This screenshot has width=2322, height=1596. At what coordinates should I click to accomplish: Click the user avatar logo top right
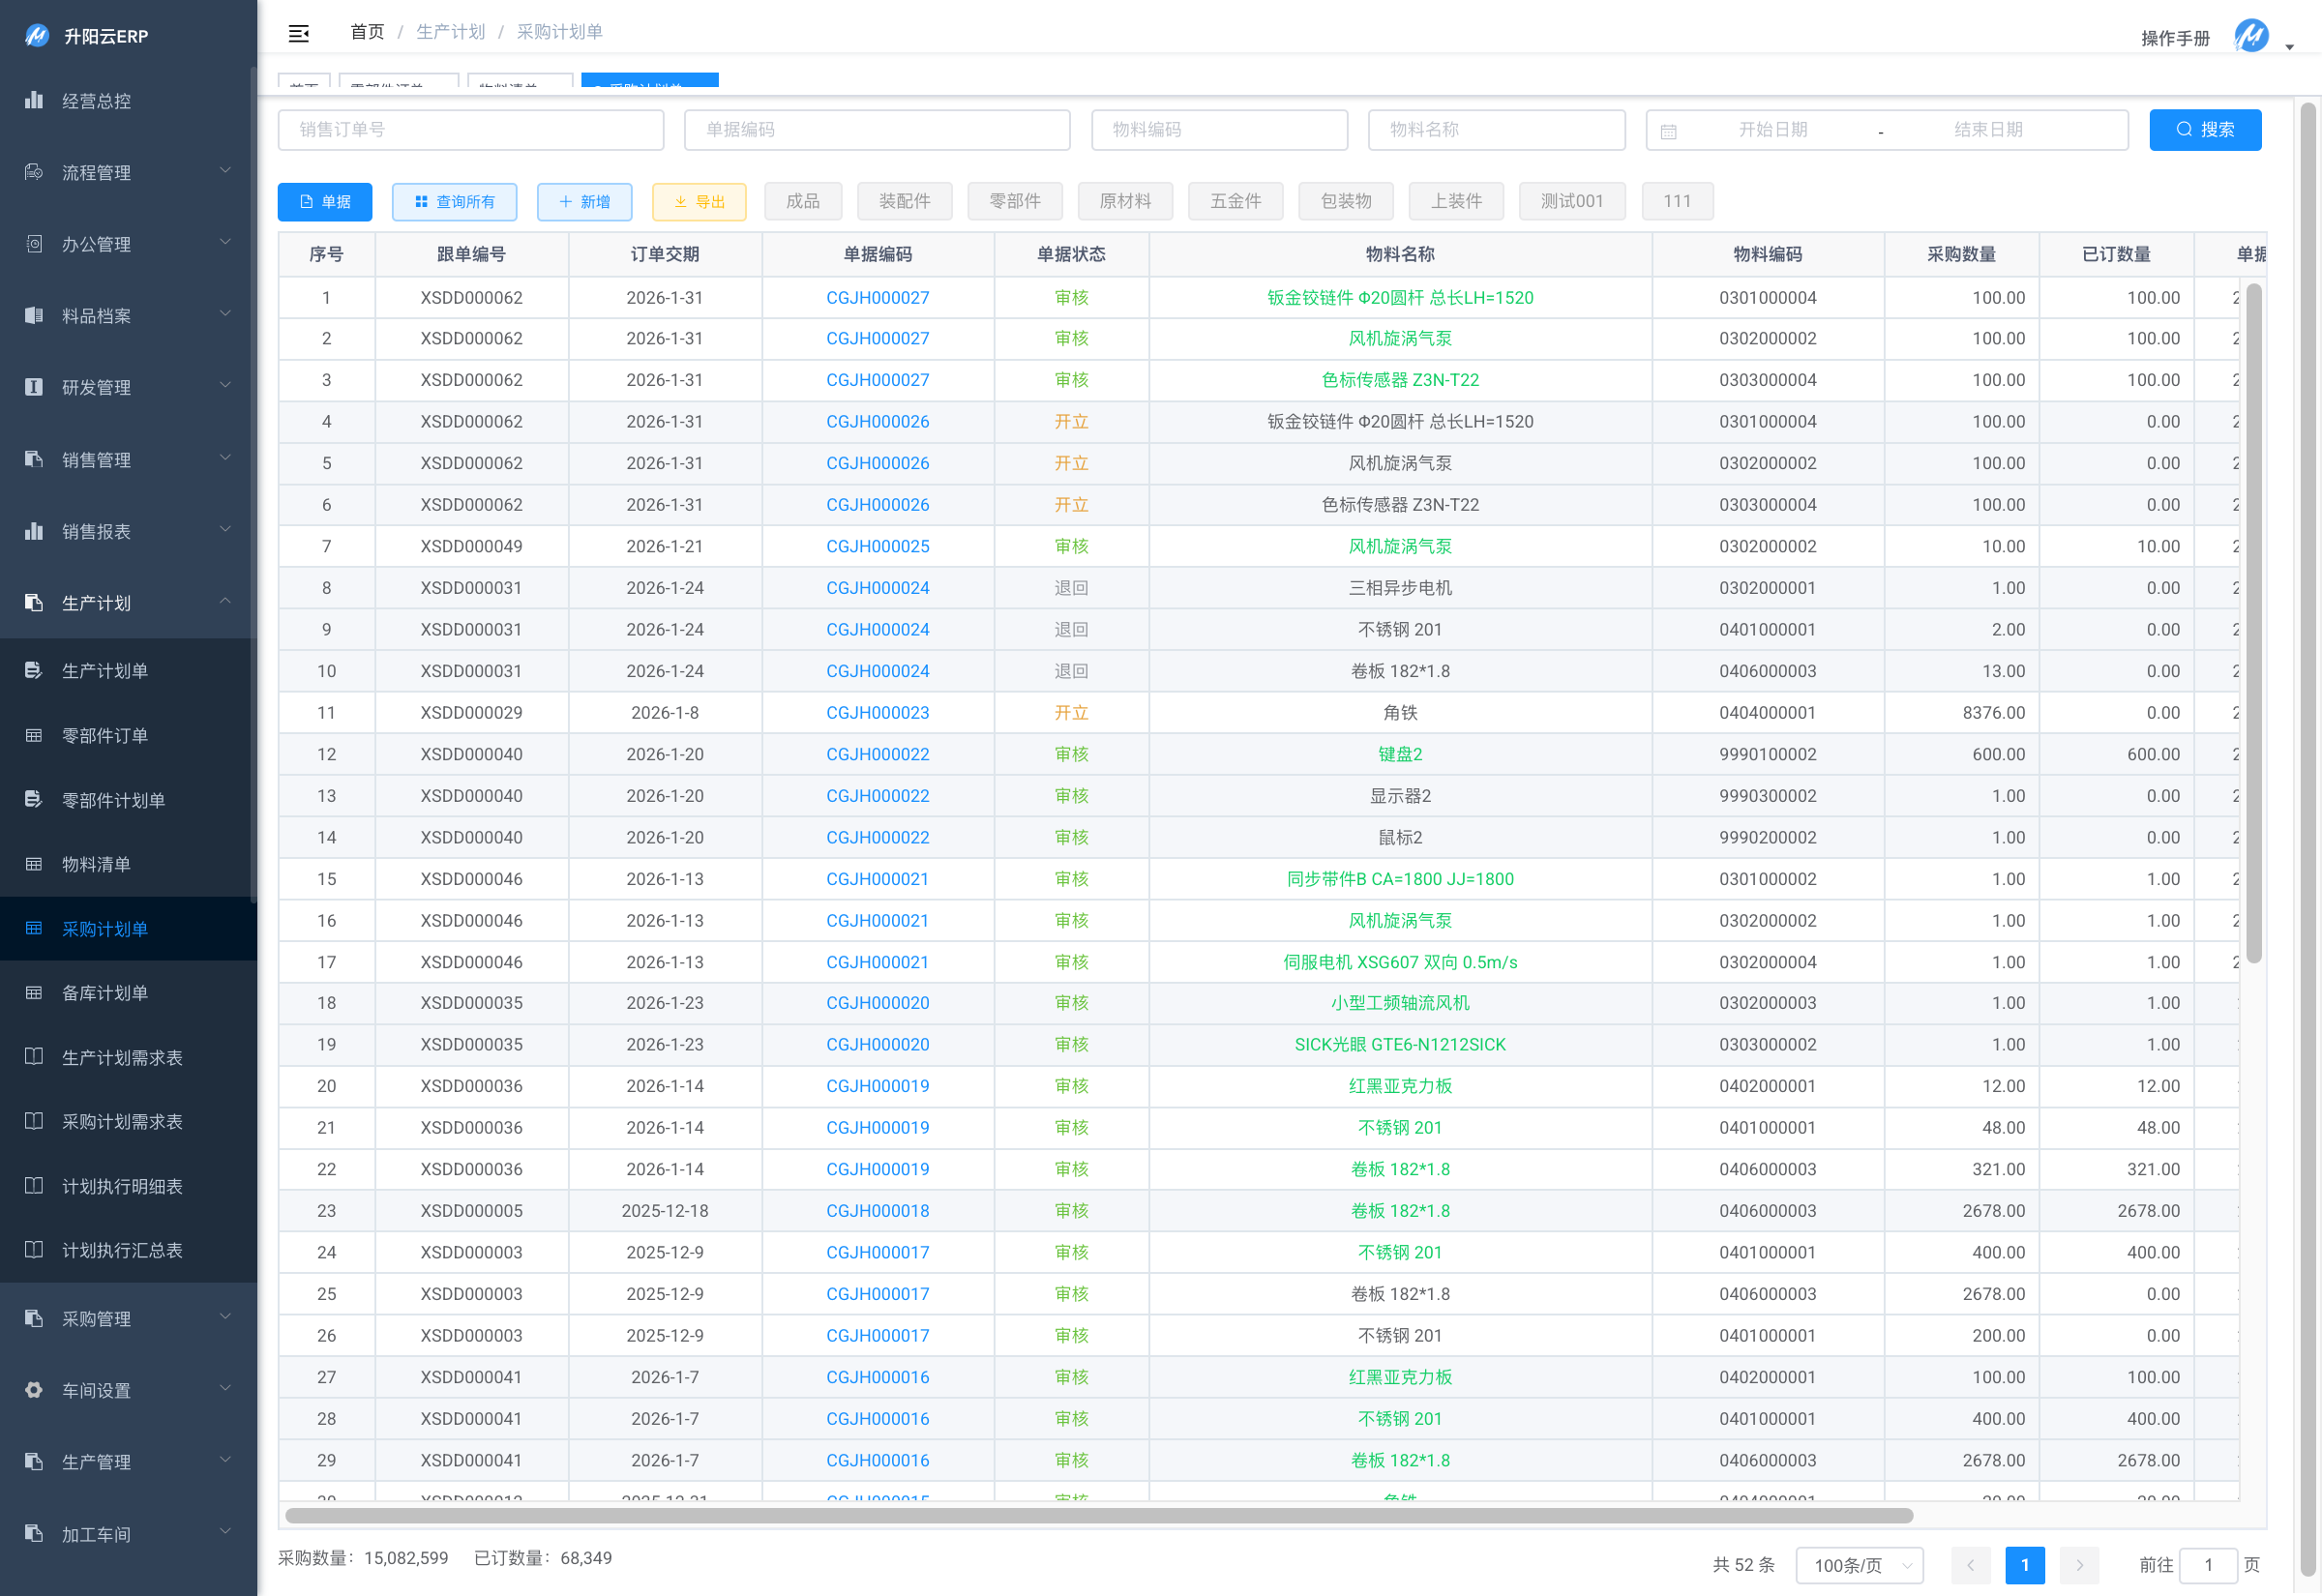point(2250,36)
